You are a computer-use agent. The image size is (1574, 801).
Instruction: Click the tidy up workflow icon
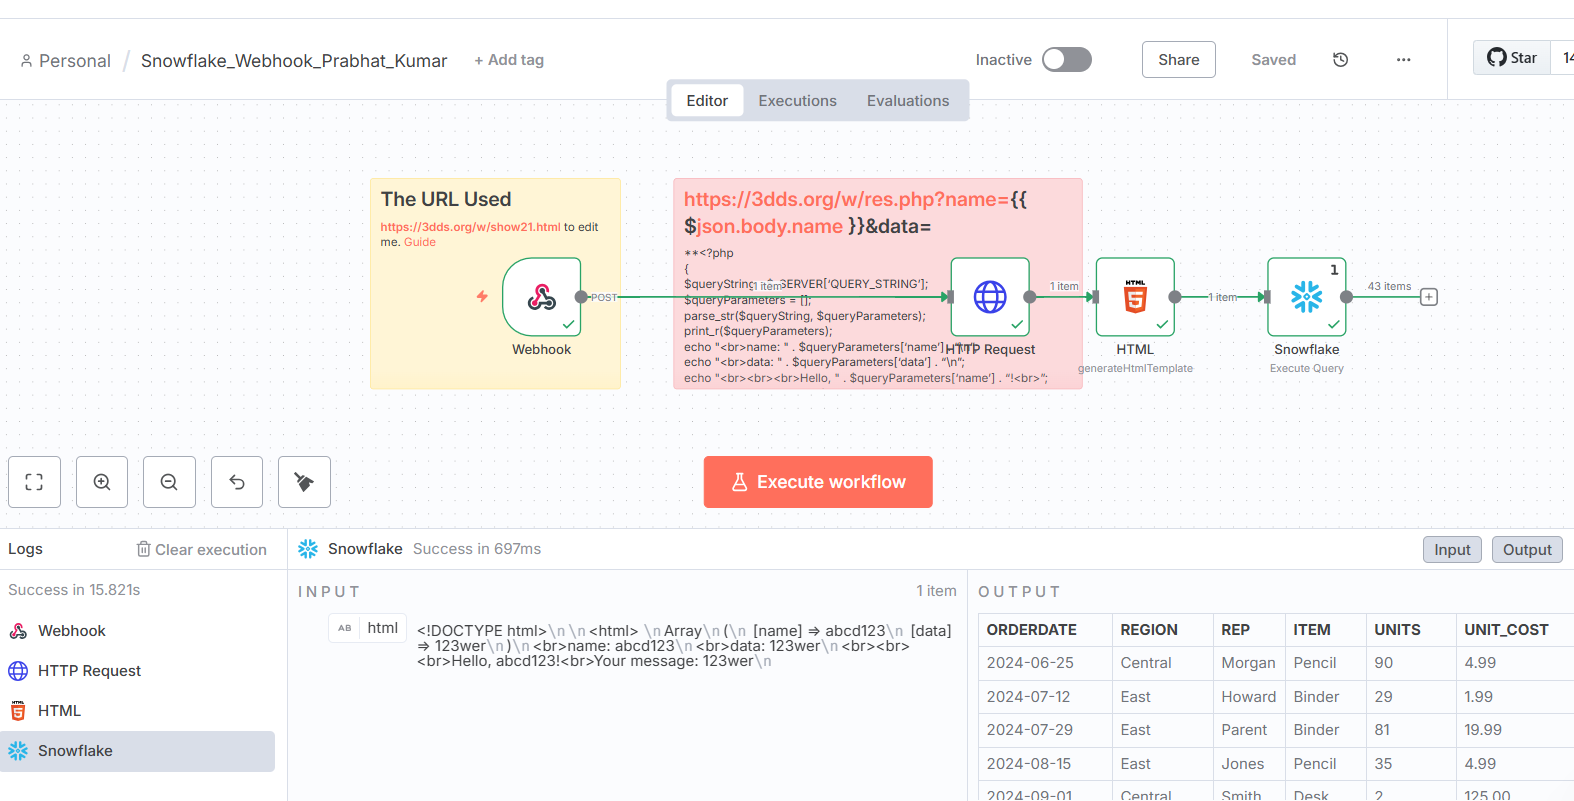pos(304,482)
